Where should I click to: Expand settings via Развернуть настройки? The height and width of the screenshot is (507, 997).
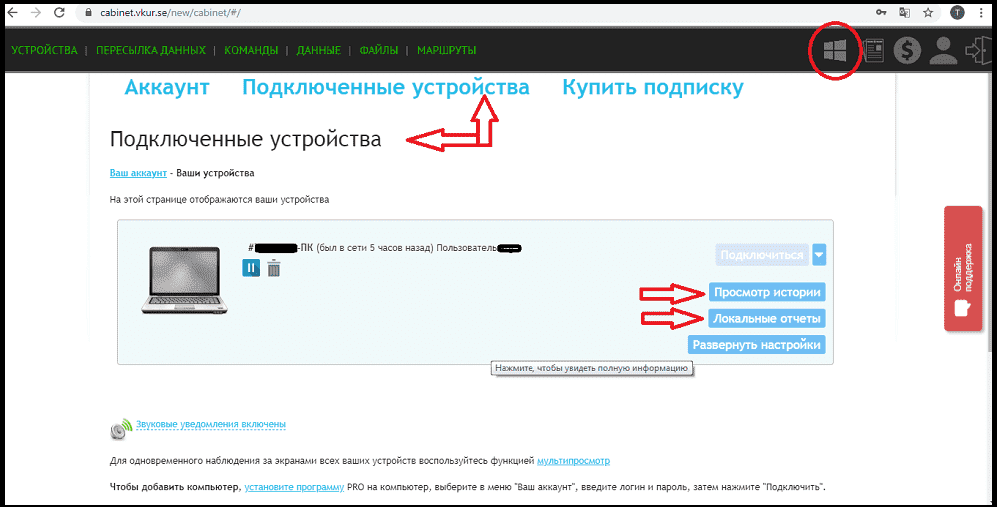(757, 345)
